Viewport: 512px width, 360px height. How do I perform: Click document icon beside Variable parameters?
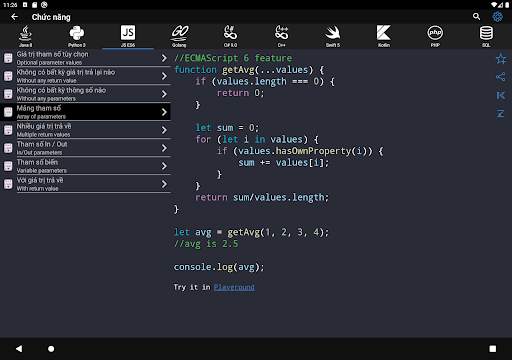click(8, 166)
